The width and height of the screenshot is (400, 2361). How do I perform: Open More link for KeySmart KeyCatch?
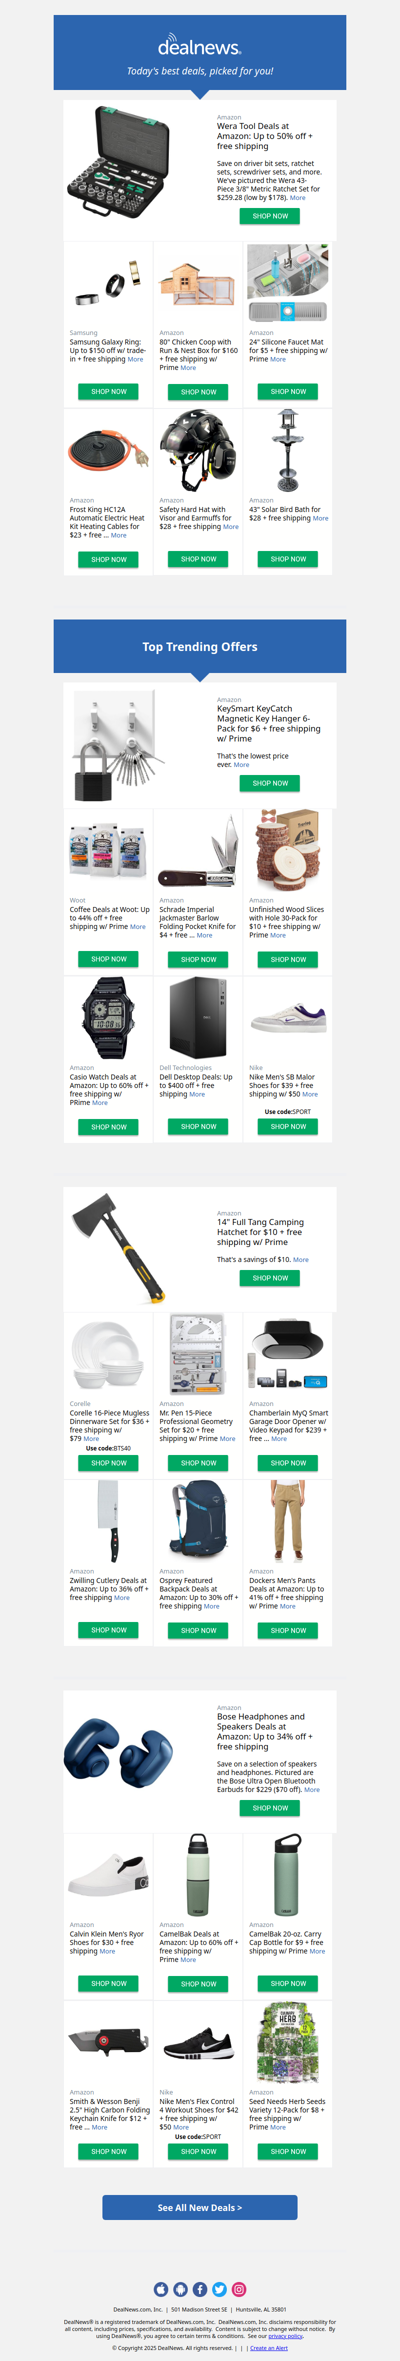[242, 764]
